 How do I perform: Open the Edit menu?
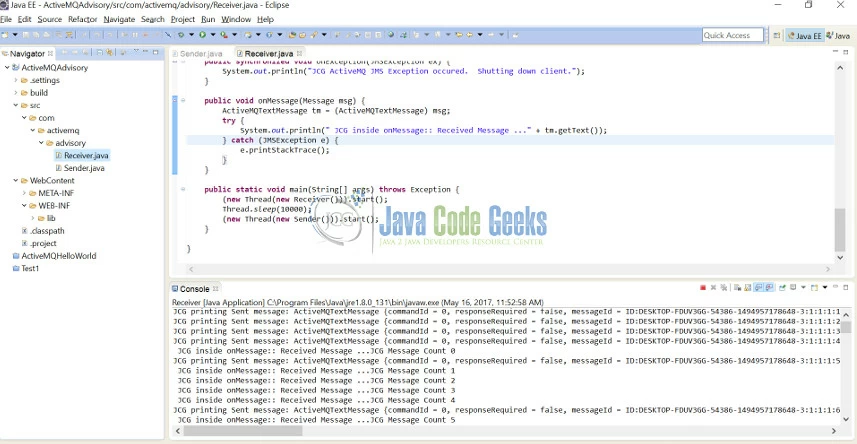(24, 19)
